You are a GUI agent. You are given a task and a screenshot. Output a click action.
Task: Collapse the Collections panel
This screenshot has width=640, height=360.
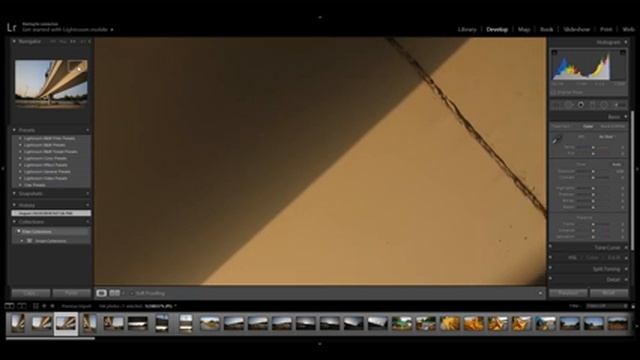[14, 222]
